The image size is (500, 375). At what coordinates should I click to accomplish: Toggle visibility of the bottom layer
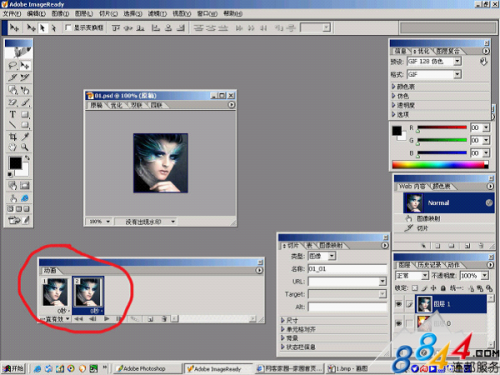(398, 323)
